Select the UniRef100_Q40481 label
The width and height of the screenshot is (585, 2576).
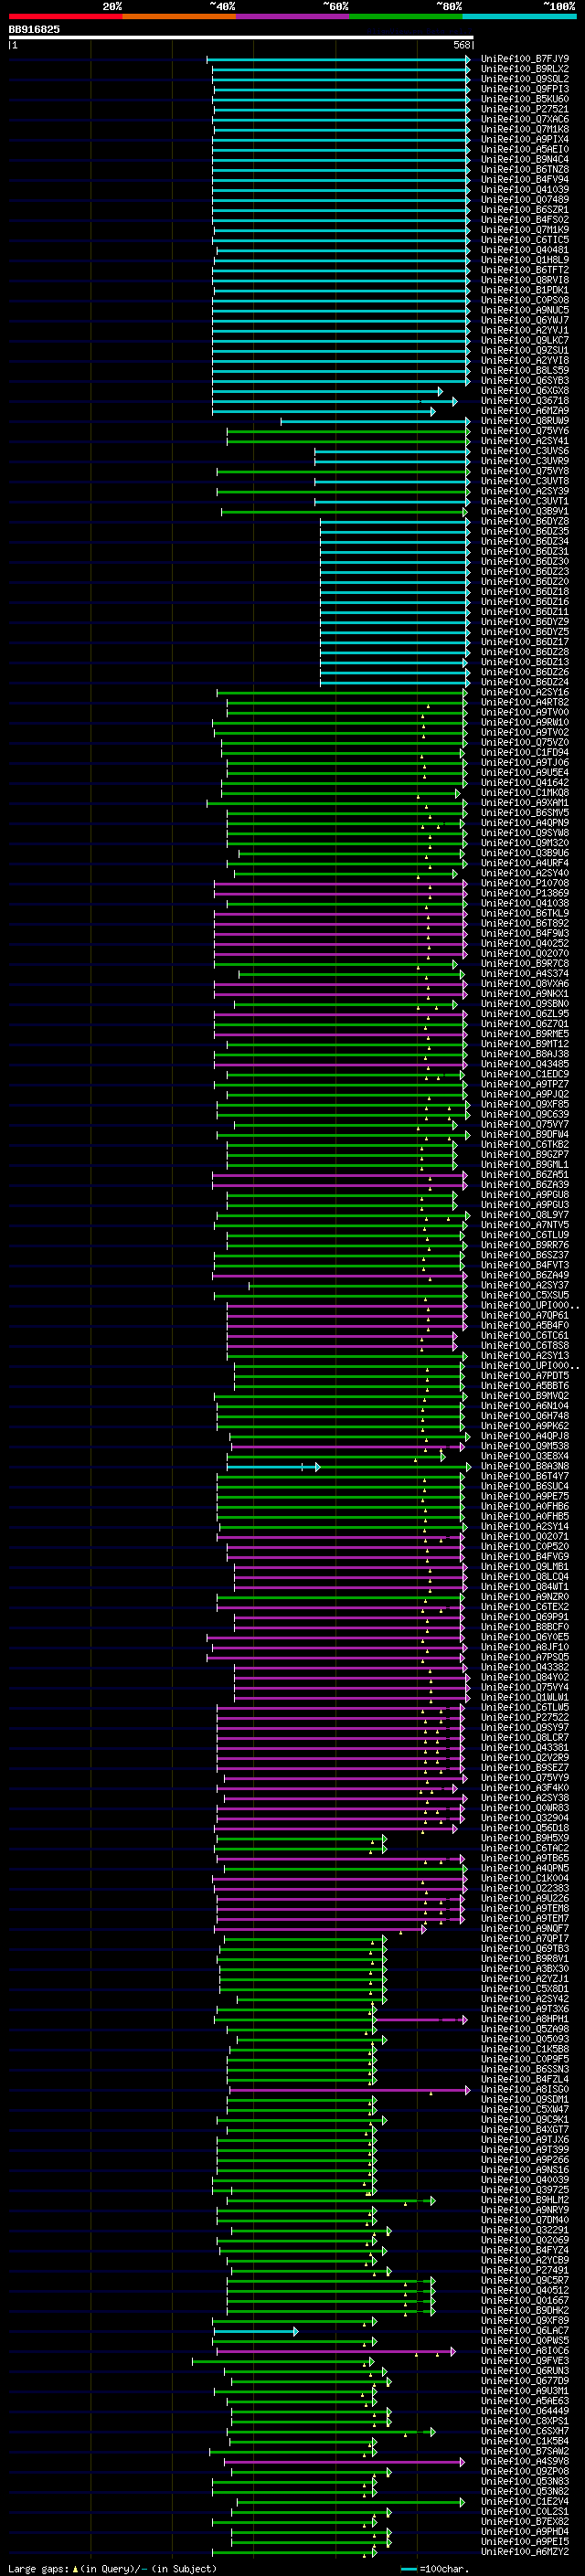(x=525, y=250)
